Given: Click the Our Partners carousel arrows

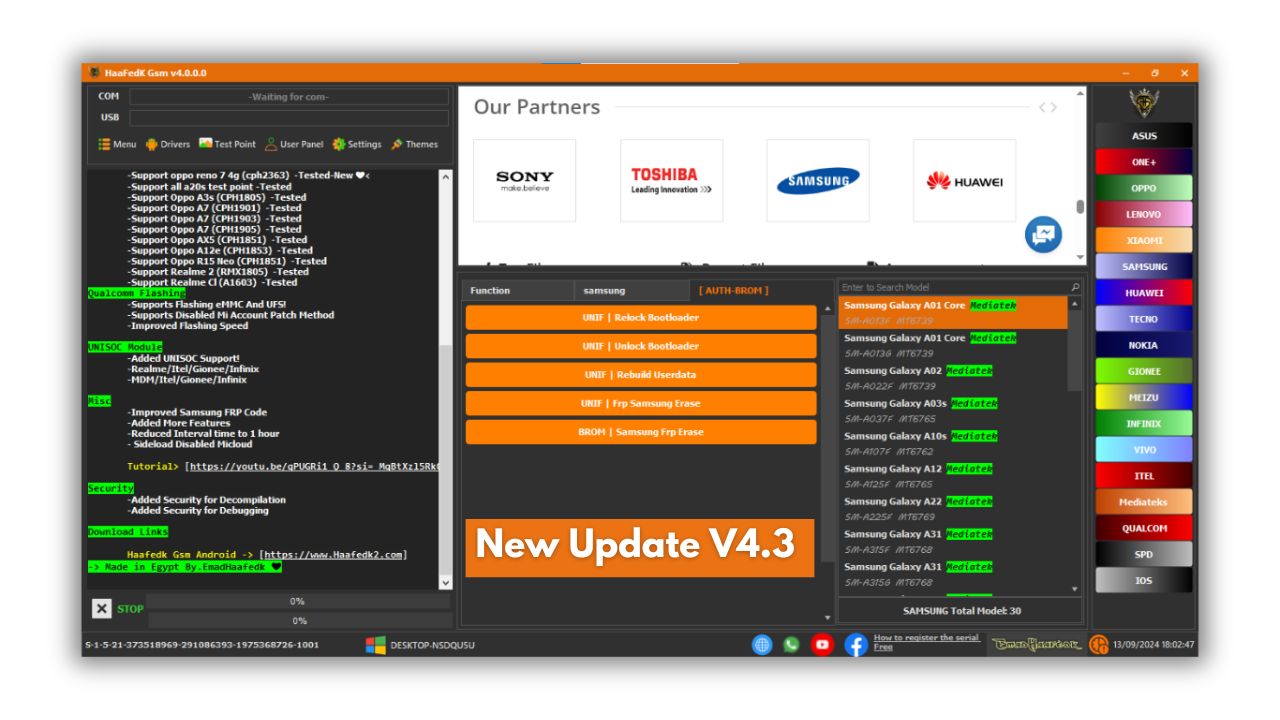Looking at the screenshot, I should (x=1048, y=107).
